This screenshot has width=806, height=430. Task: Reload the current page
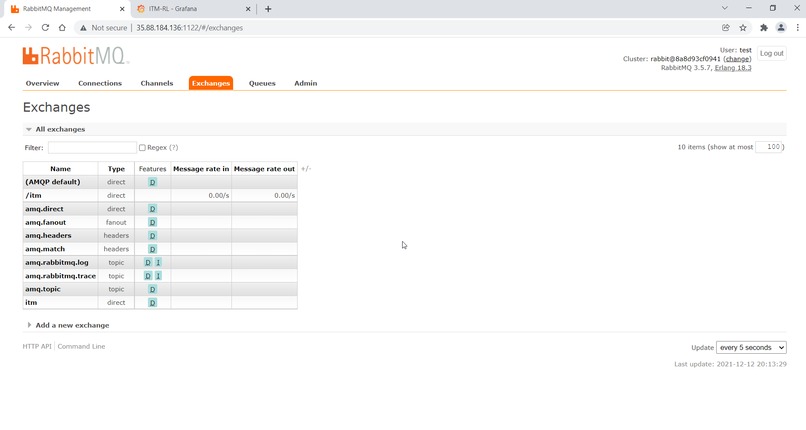pyautogui.click(x=45, y=28)
